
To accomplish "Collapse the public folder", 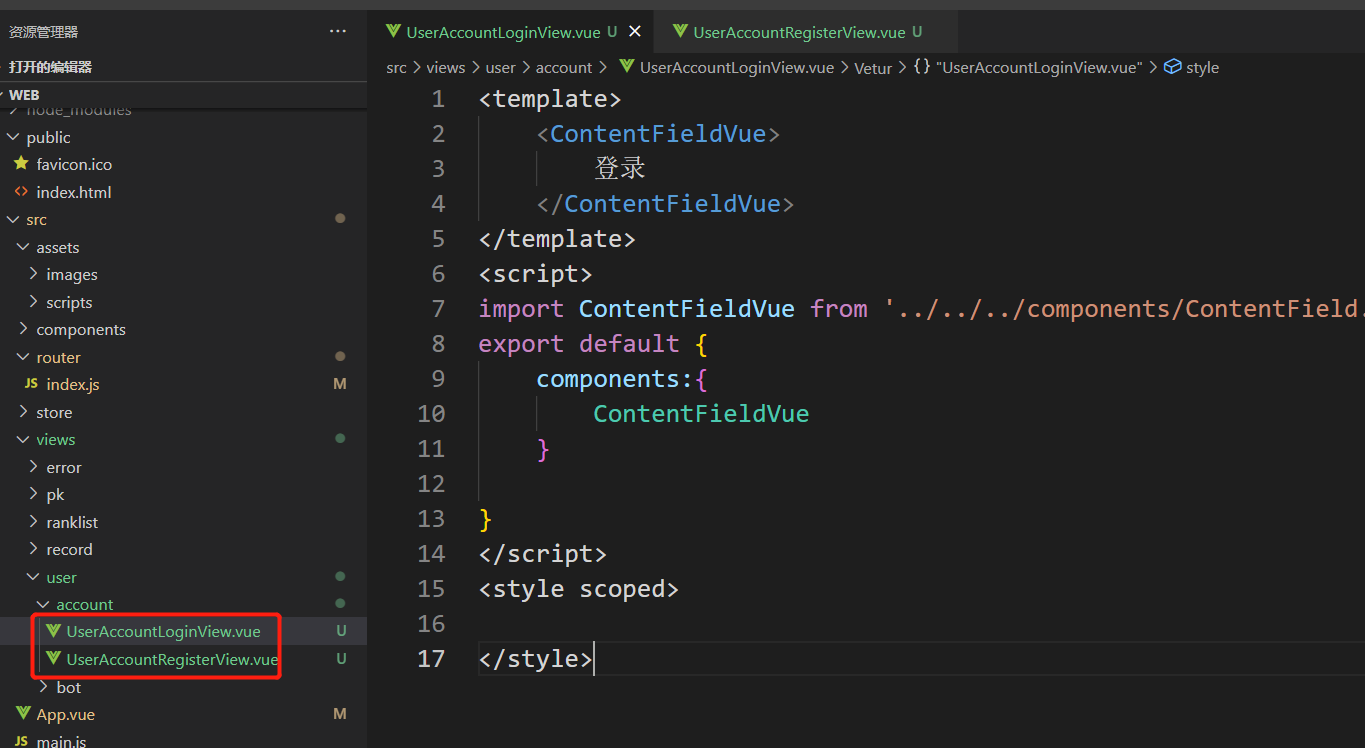I will pyautogui.click(x=12, y=137).
